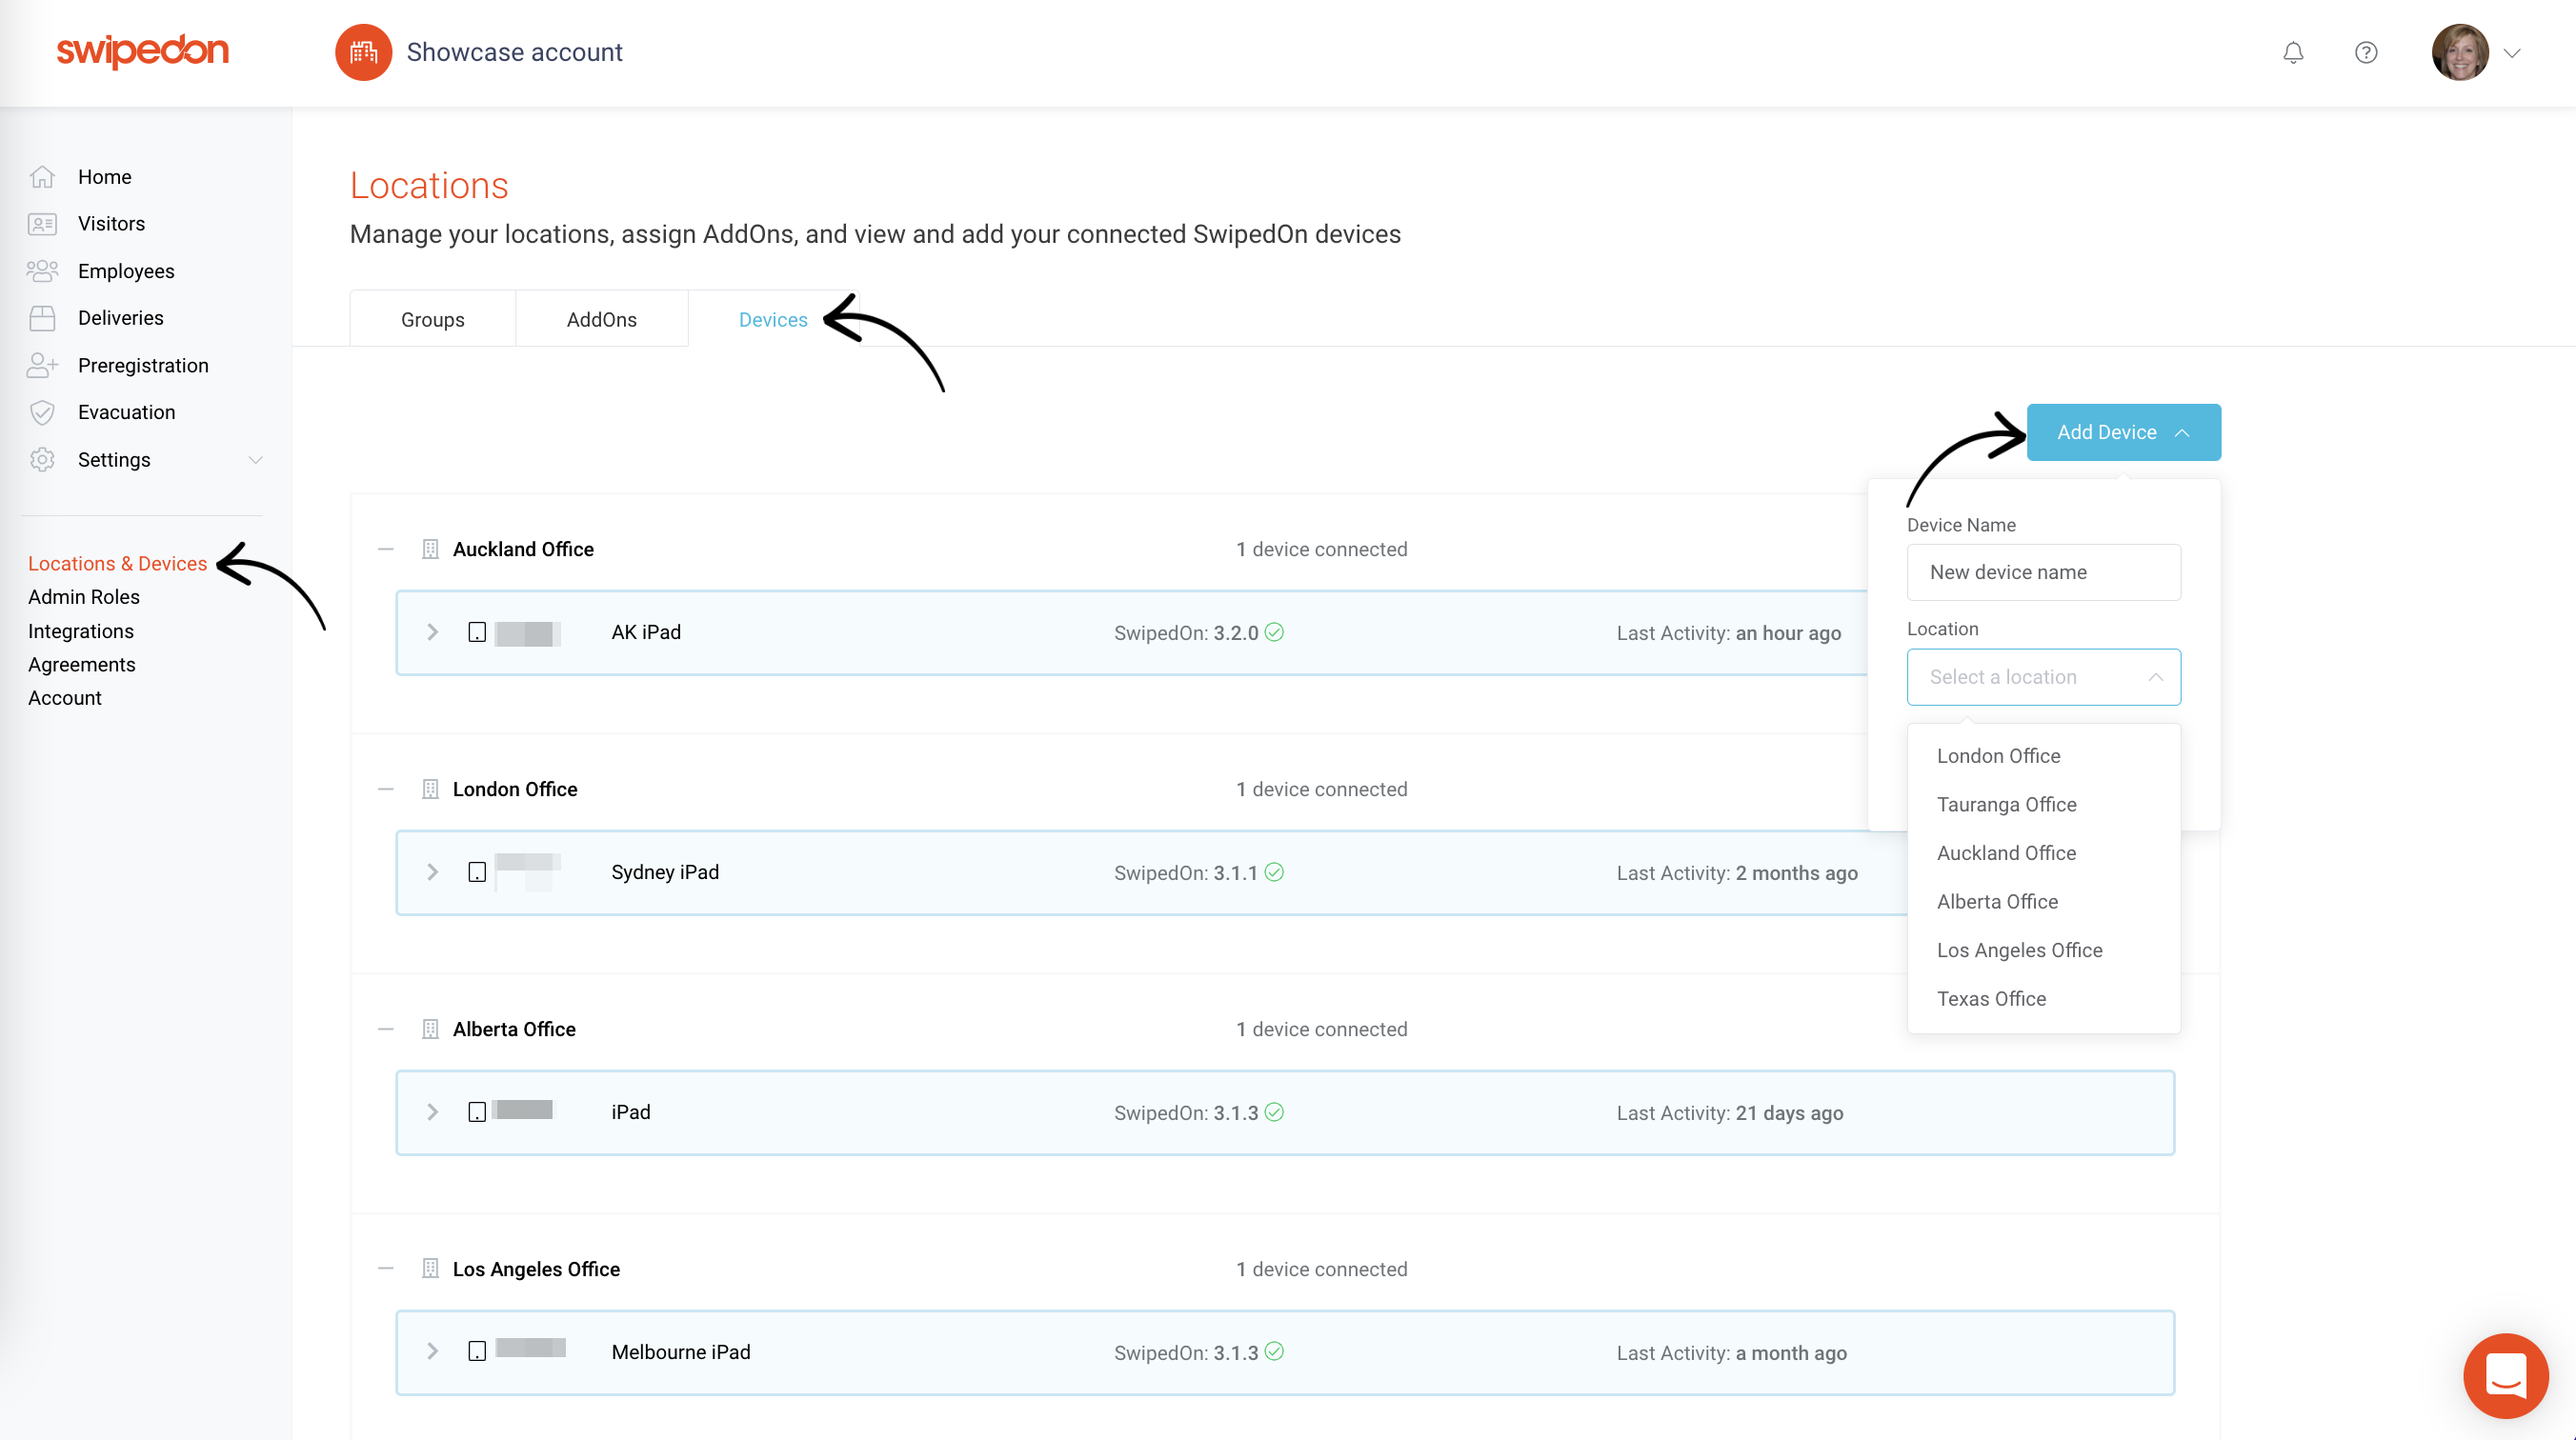
Task: Click the Auckland Office heading
Action: click(523, 549)
